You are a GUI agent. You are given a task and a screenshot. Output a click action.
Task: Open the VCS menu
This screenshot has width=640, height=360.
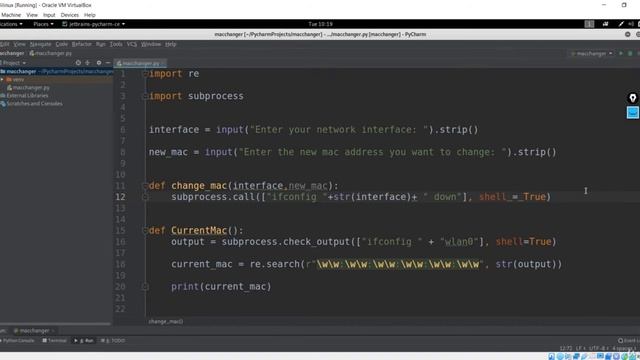point(132,44)
